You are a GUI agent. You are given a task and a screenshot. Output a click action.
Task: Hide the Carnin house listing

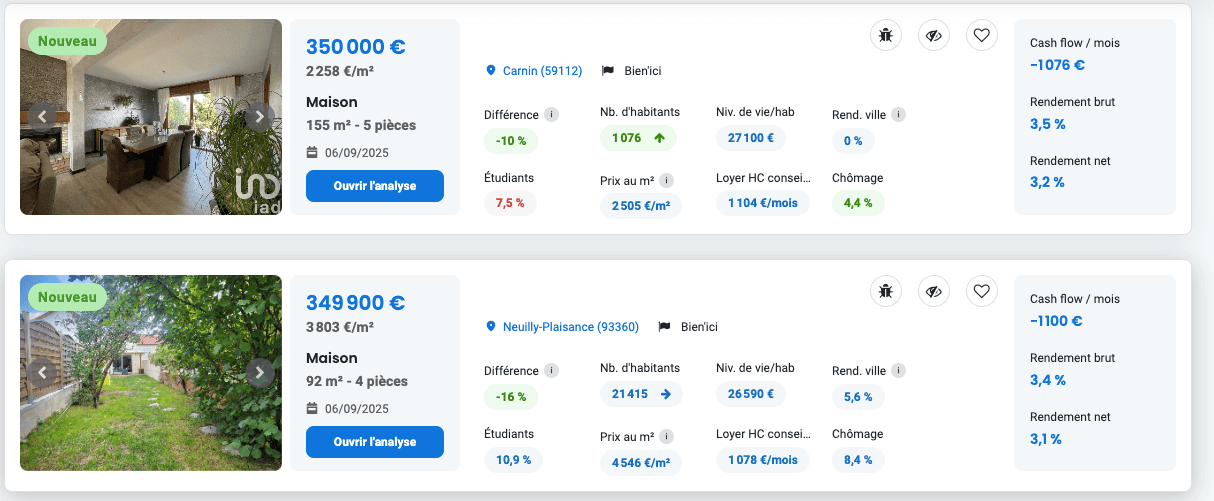(x=934, y=36)
